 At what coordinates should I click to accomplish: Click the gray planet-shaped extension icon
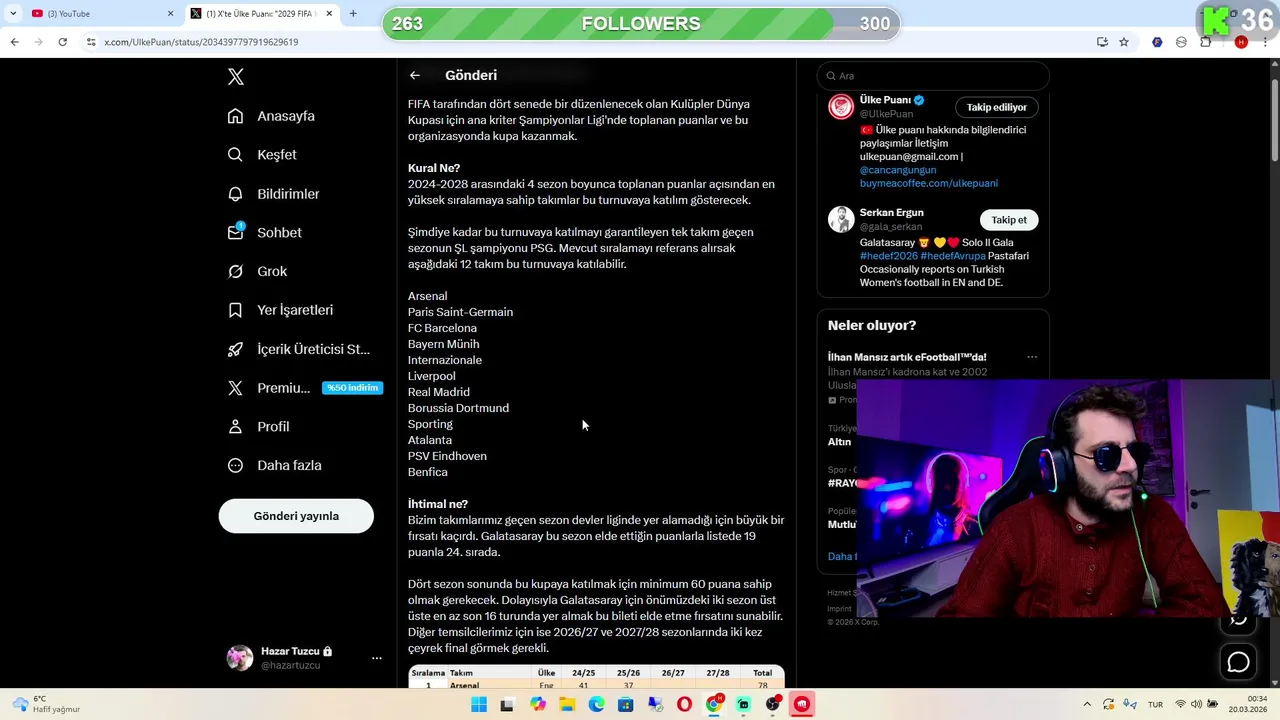[1181, 42]
